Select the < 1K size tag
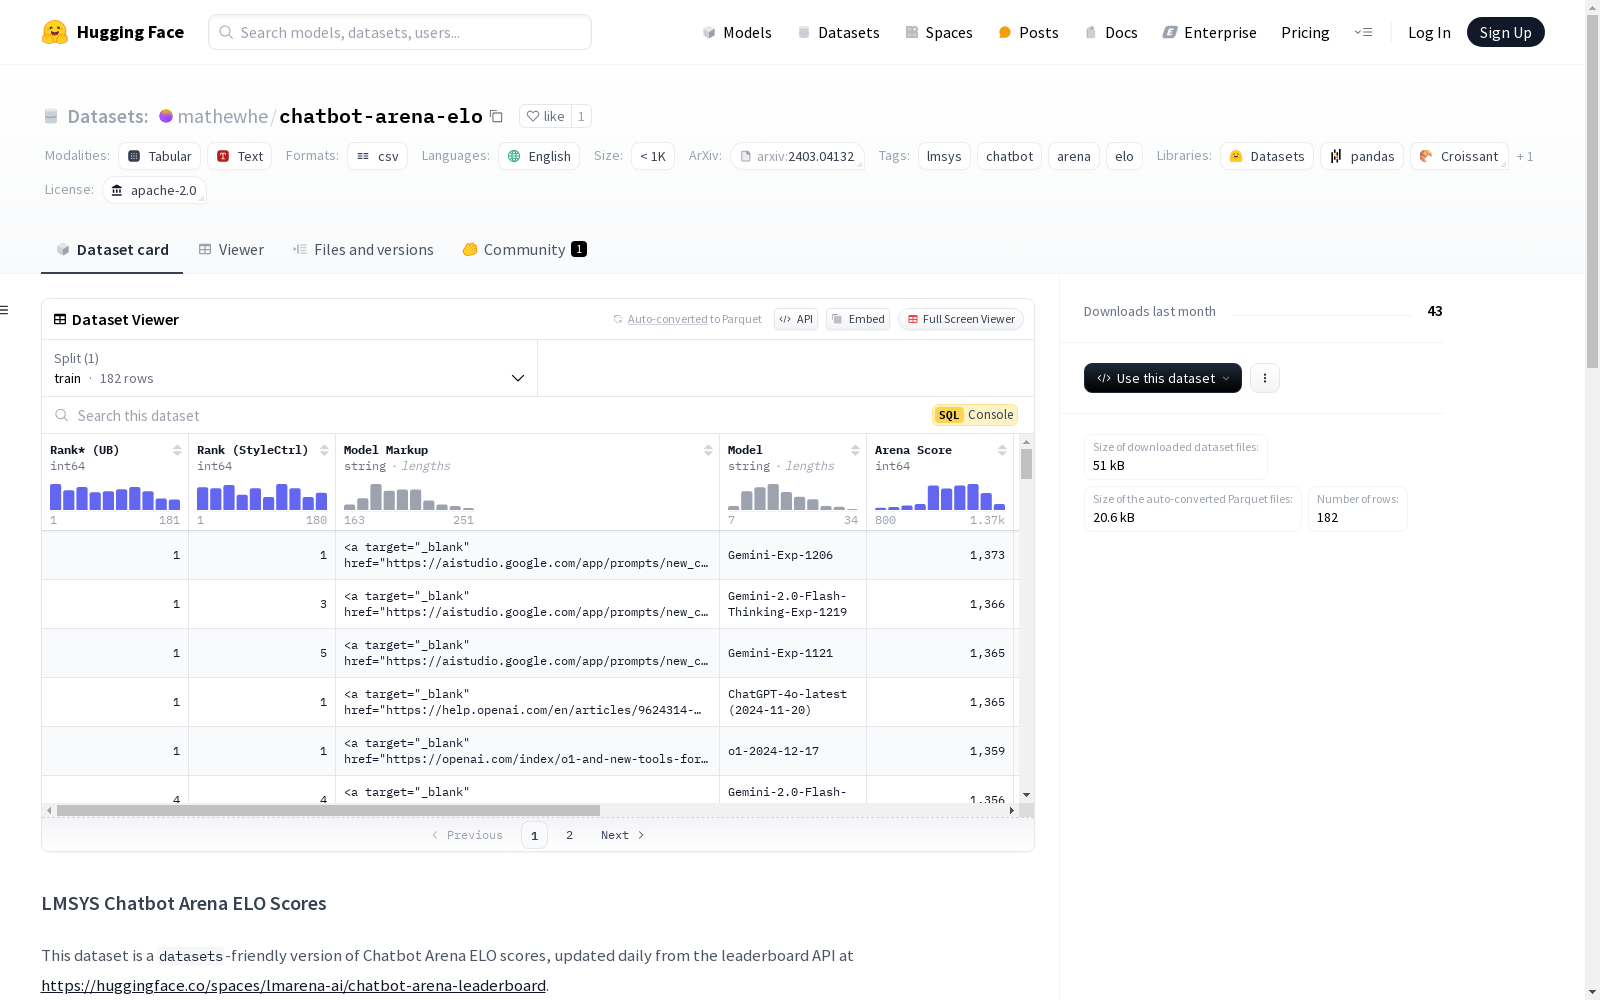 click(x=653, y=156)
